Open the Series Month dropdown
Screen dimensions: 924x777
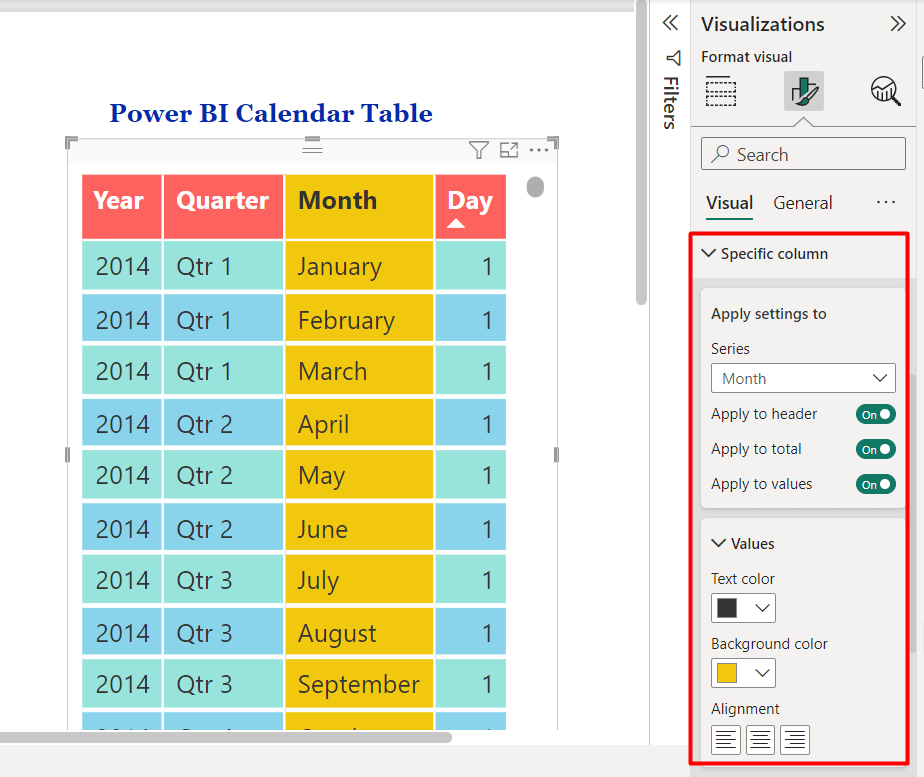(x=803, y=378)
